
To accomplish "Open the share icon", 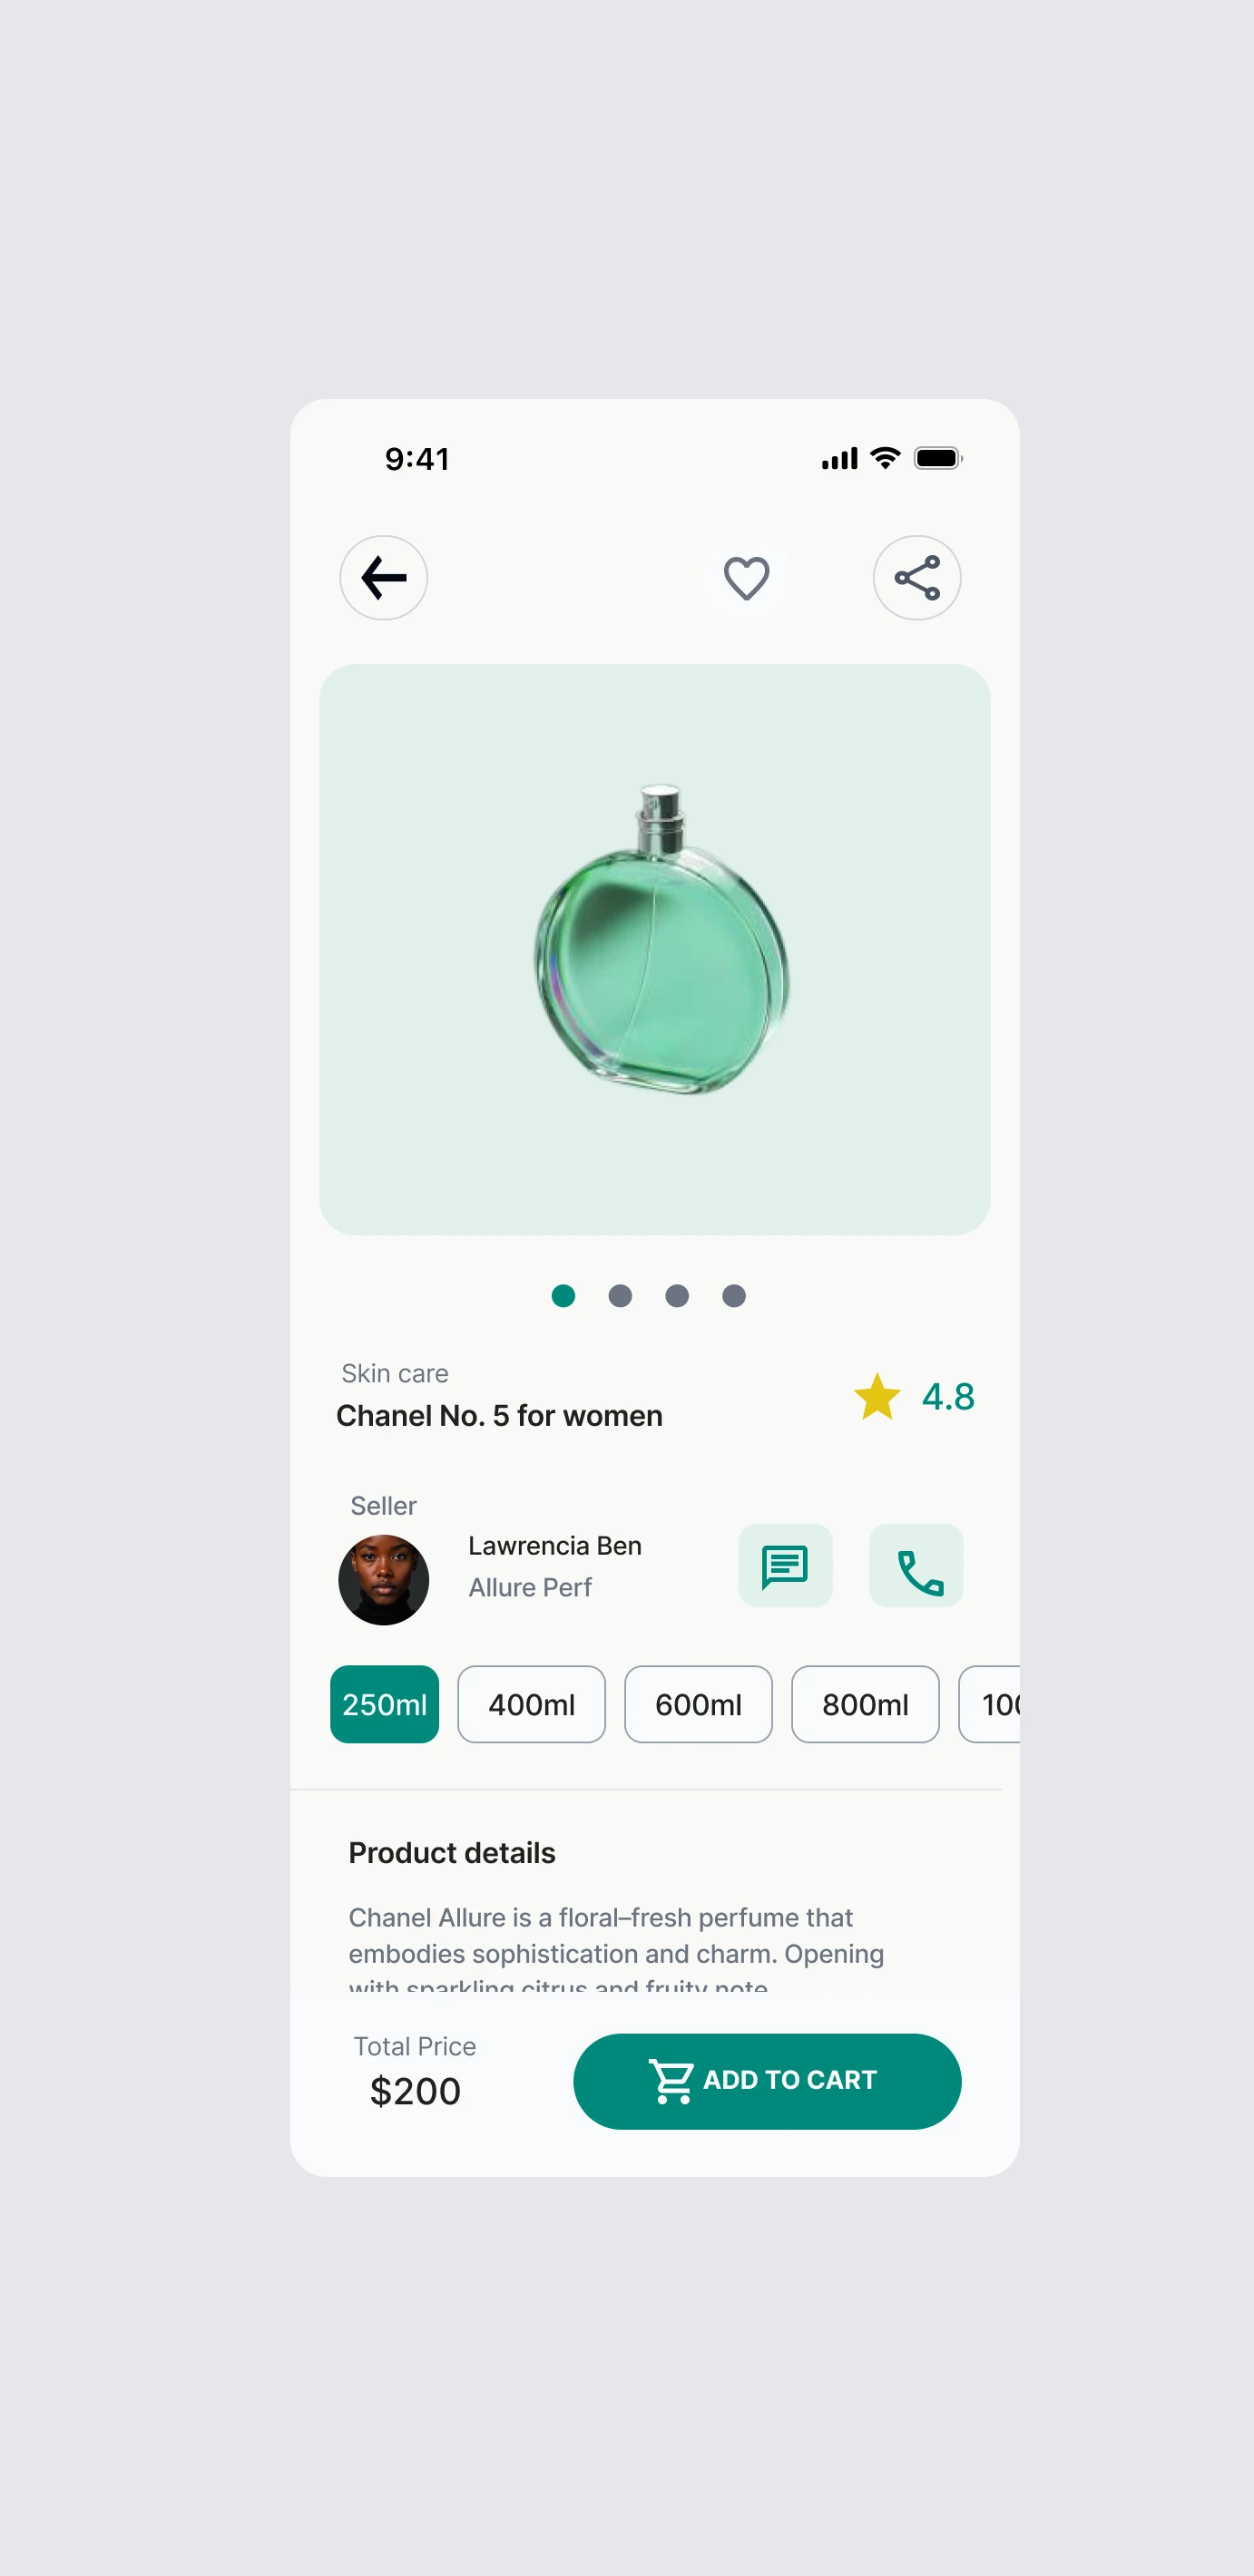I will click(916, 578).
